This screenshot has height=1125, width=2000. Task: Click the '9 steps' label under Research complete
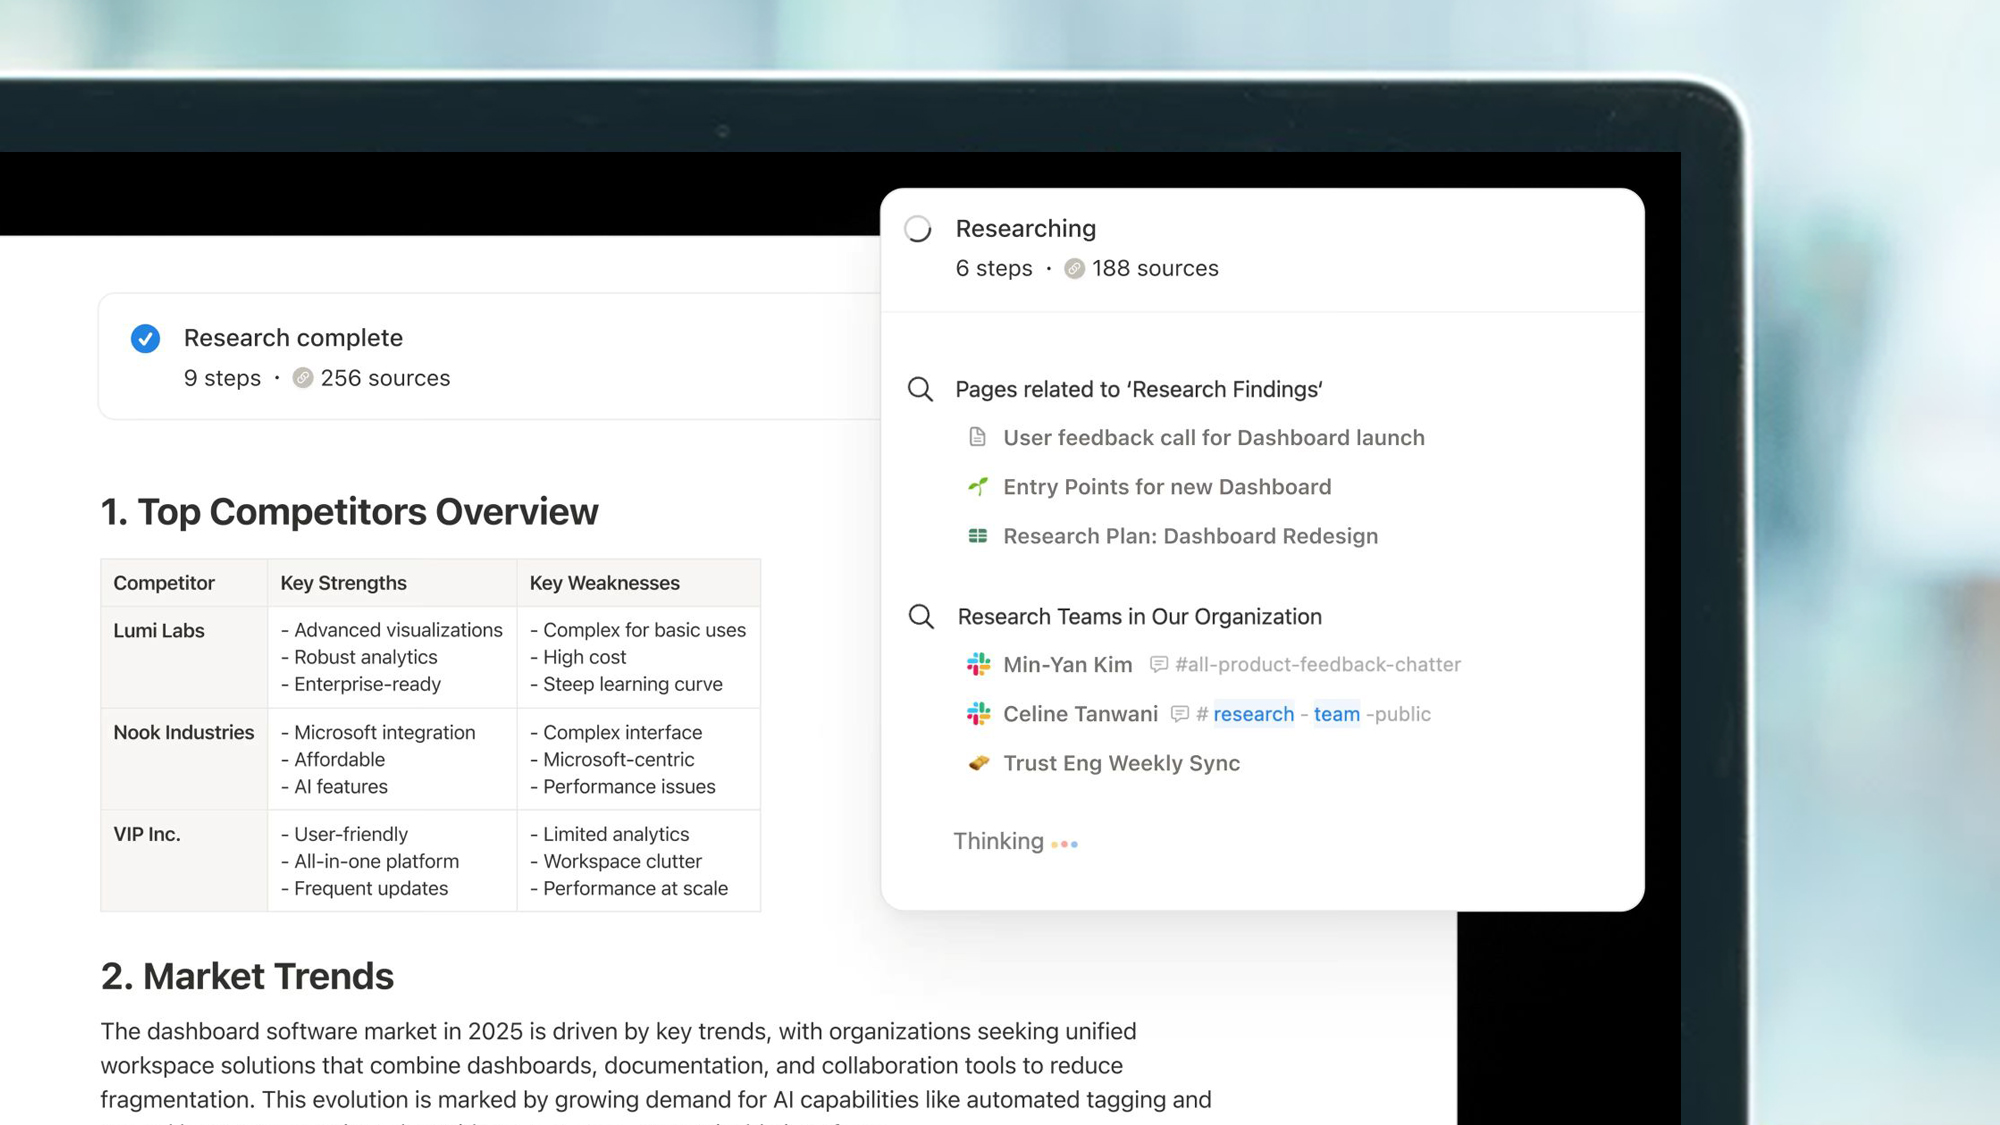[222, 378]
